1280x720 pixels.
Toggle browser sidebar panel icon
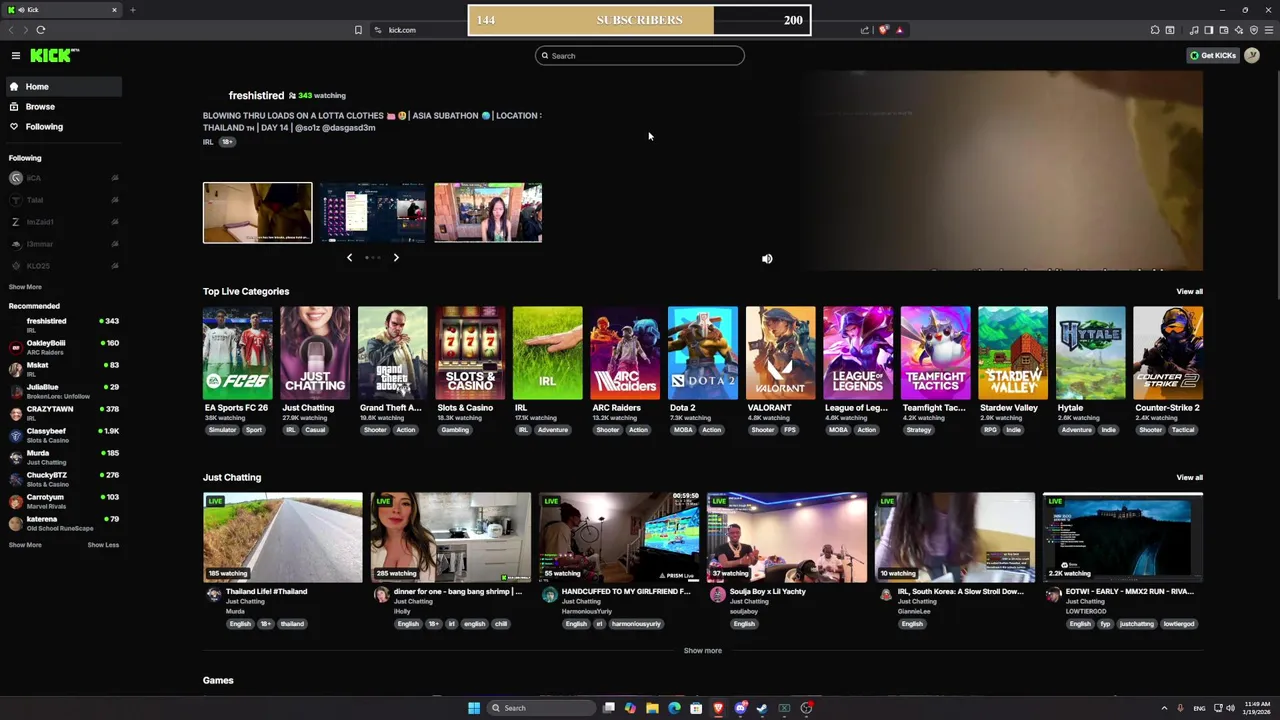click(x=1208, y=30)
